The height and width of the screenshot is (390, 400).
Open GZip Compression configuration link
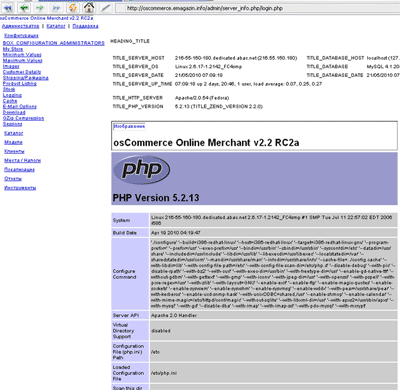(23, 118)
